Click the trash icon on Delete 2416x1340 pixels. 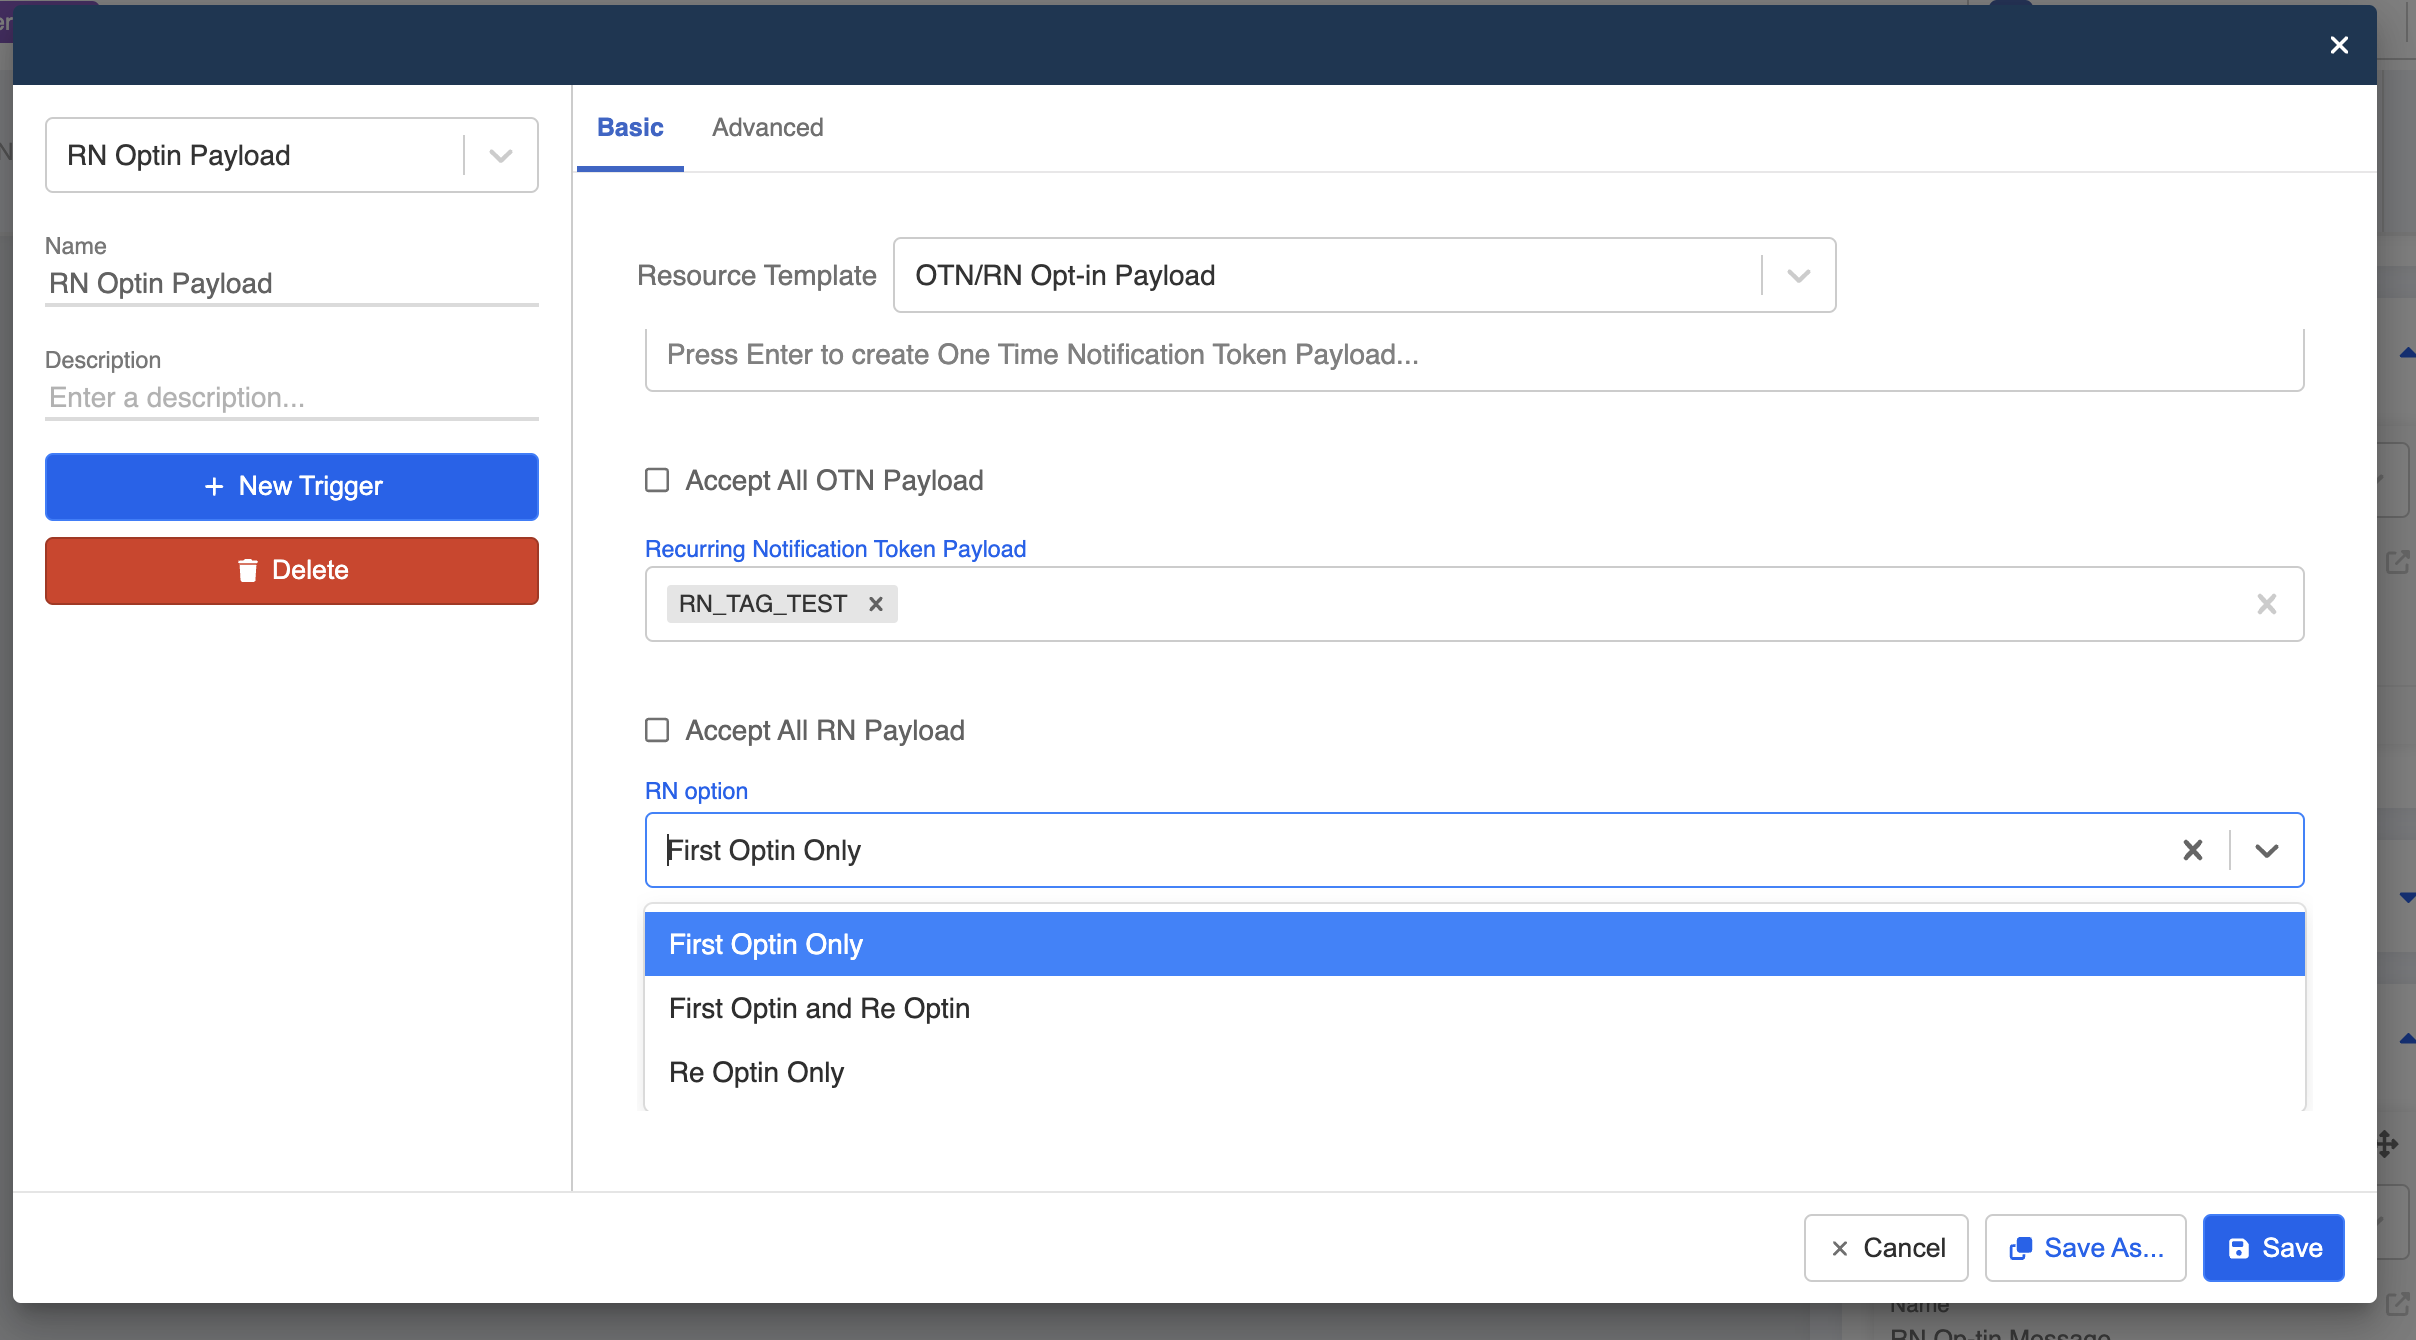247,570
